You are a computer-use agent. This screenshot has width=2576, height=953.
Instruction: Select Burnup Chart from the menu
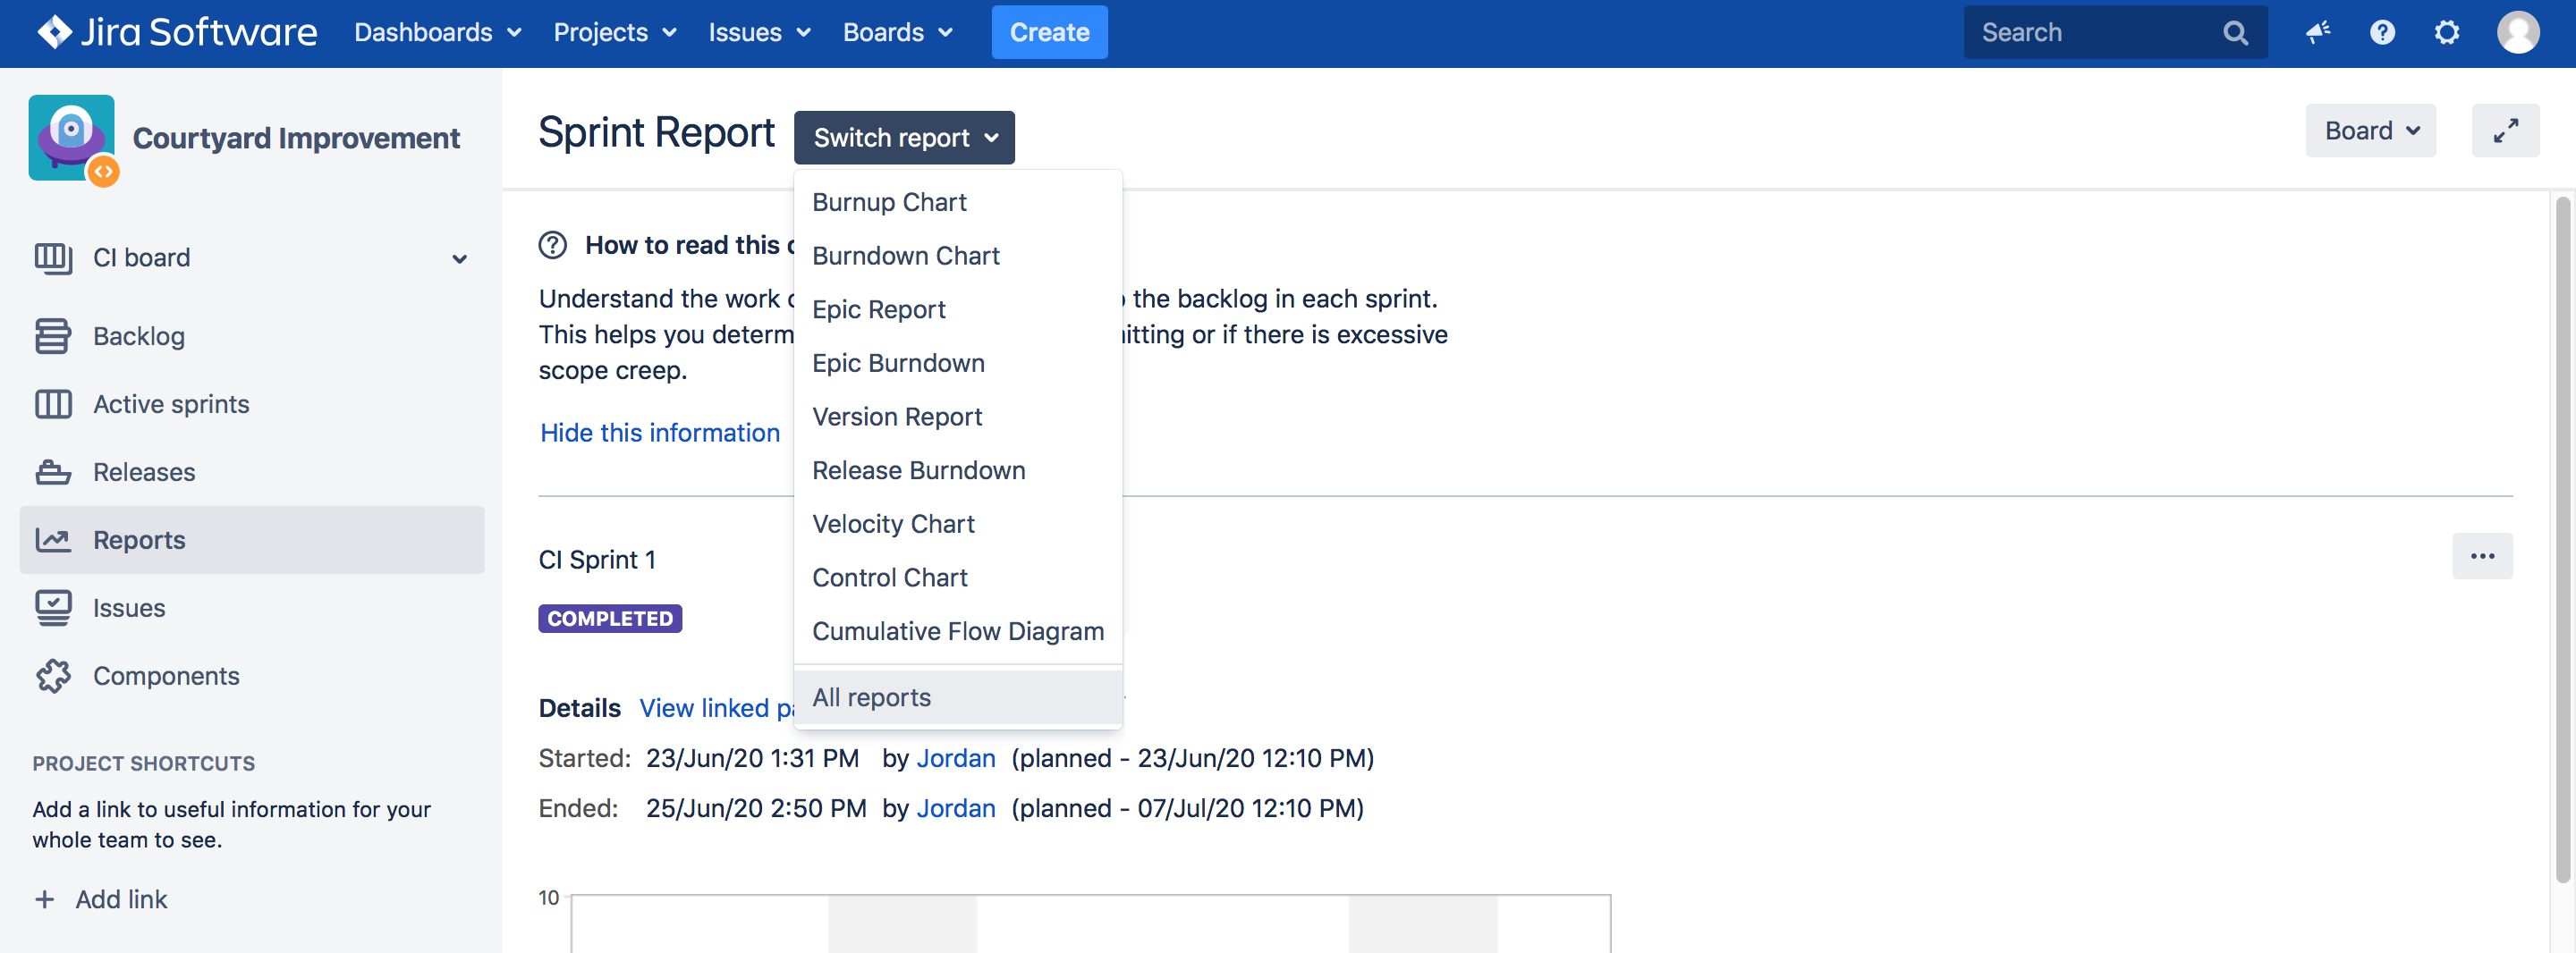pyautogui.click(x=957, y=202)
